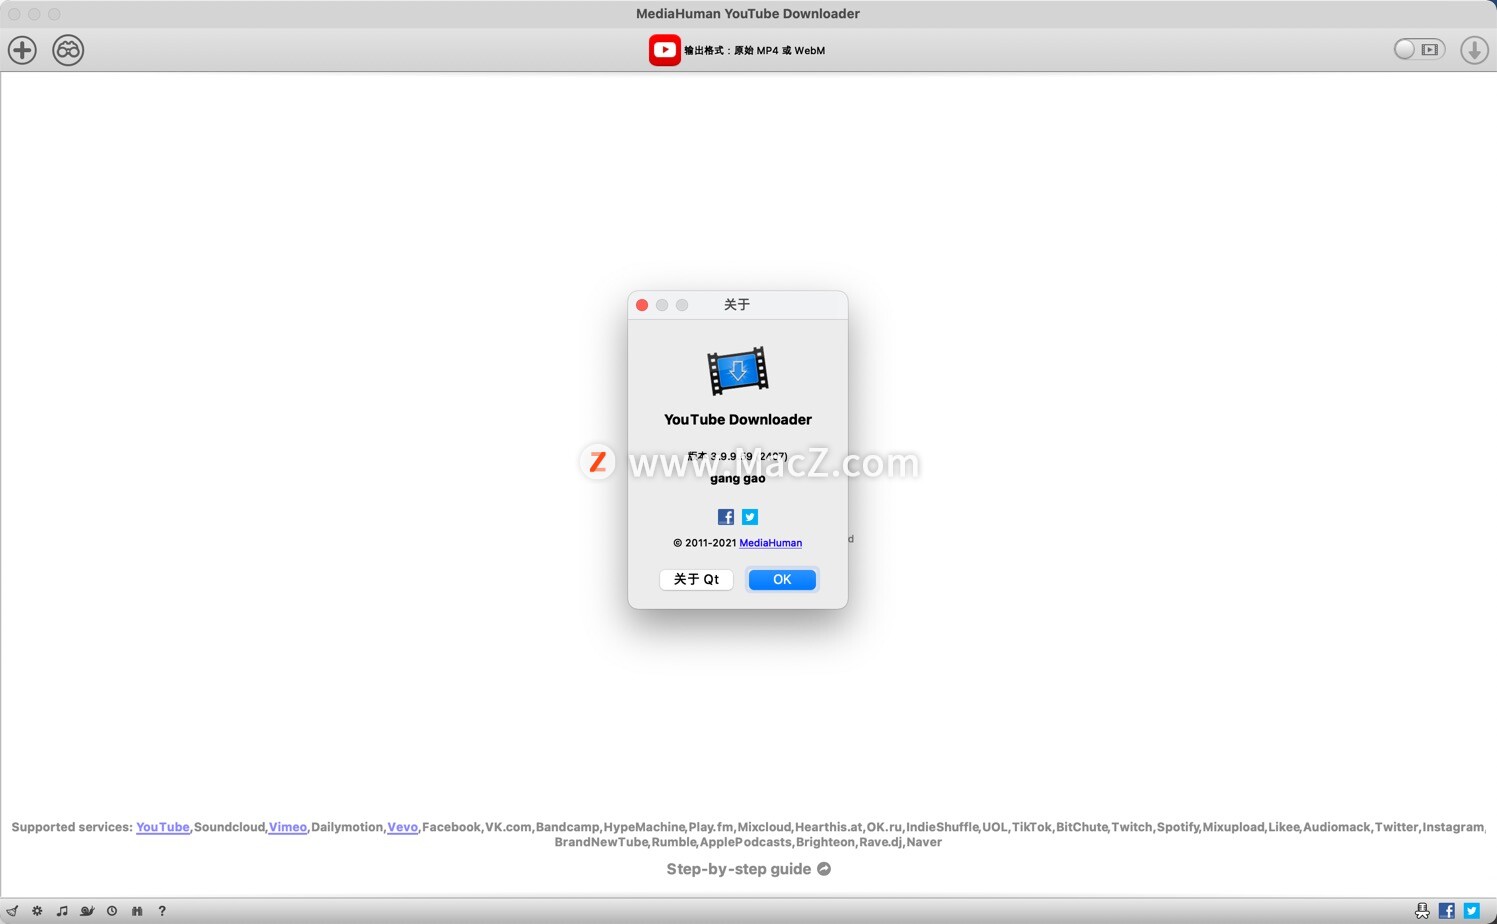1497x924 pixels.
Task: Click the Bandcamp service name
Action: coord(567,827)
